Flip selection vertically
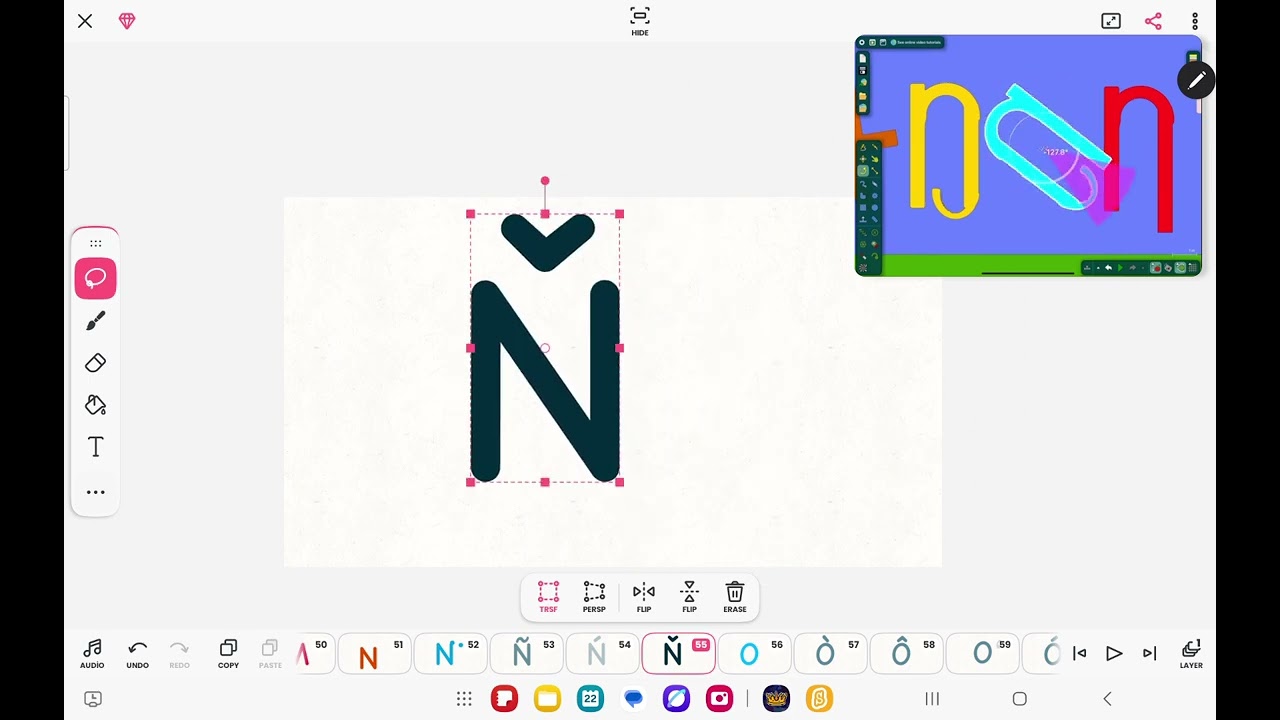 689,597
